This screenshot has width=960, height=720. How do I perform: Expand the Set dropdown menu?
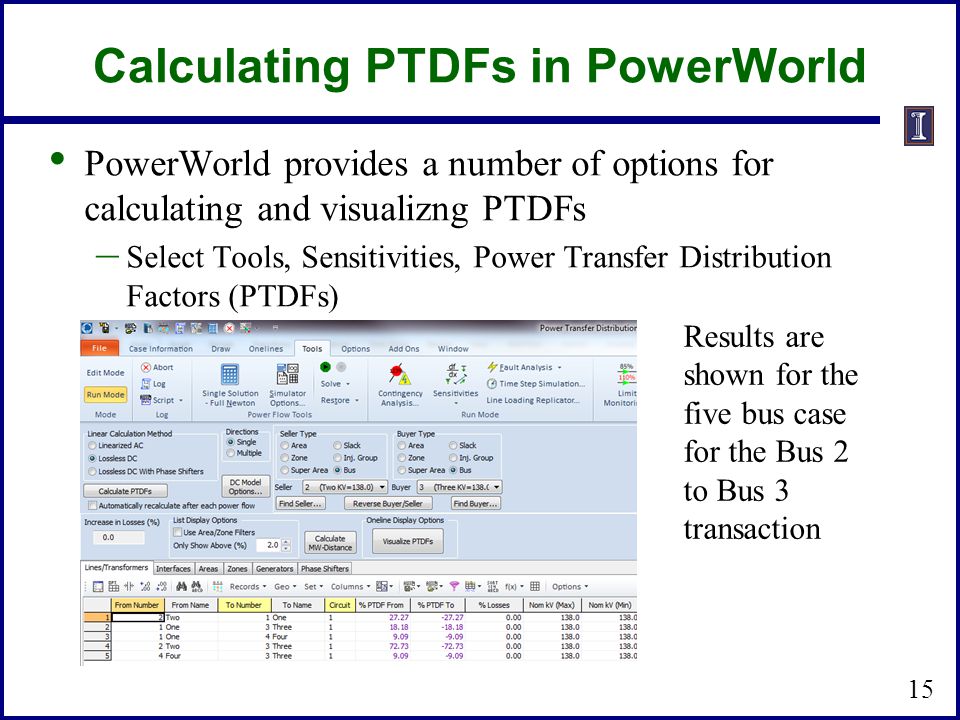(x=313, y=587)
